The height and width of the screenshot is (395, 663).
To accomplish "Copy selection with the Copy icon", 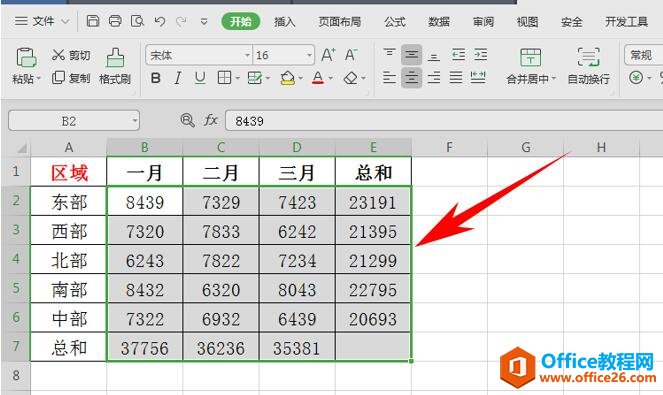I will pyautogui.click(x=58, y=77).
